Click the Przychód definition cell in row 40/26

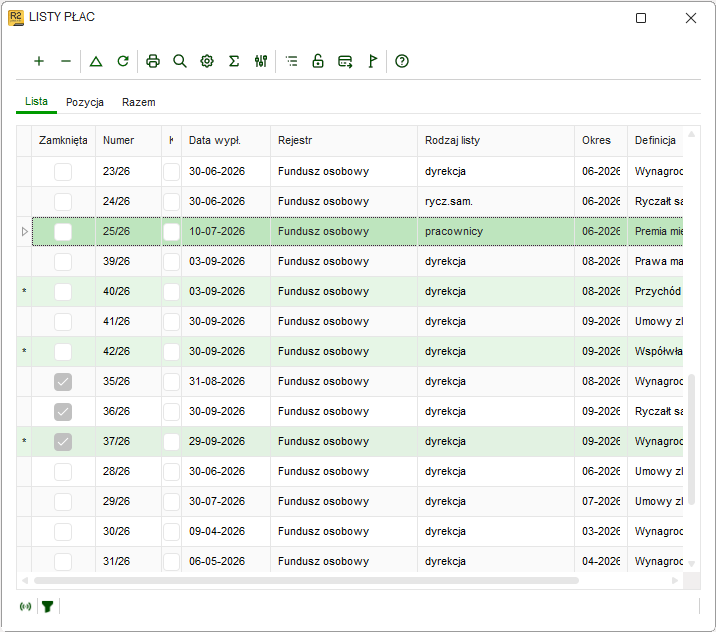click(655, 292)
